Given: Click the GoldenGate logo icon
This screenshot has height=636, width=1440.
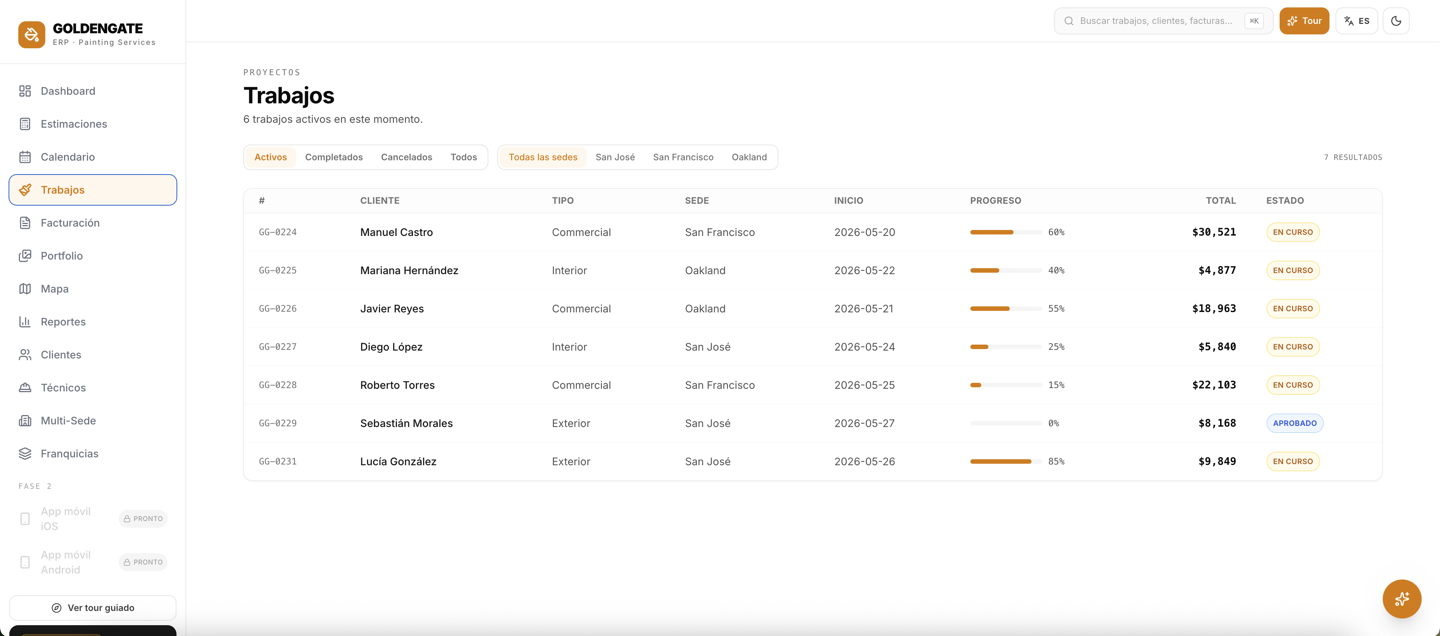Looking at the screenshot, I should coord(32,35).
